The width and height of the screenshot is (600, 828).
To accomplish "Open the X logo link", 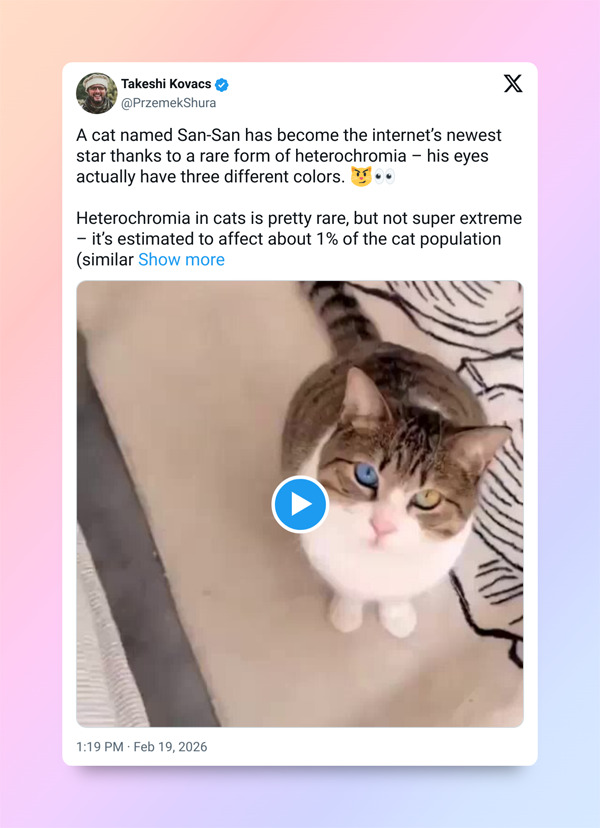I will pos(512,83).
